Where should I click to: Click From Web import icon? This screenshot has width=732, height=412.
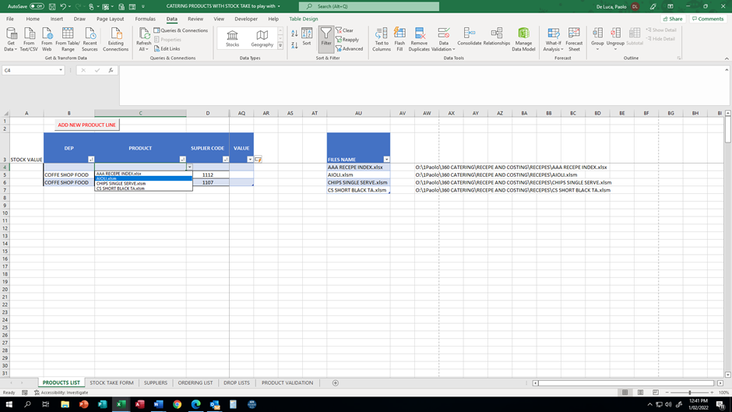pos(47,39)
